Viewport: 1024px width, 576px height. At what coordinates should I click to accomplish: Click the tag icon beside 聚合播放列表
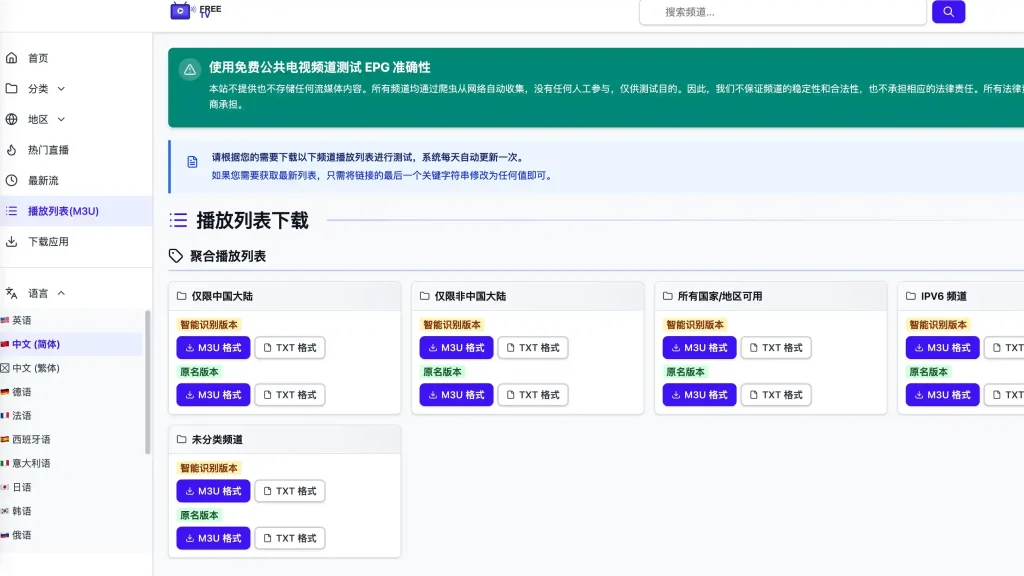coord(176,256)
